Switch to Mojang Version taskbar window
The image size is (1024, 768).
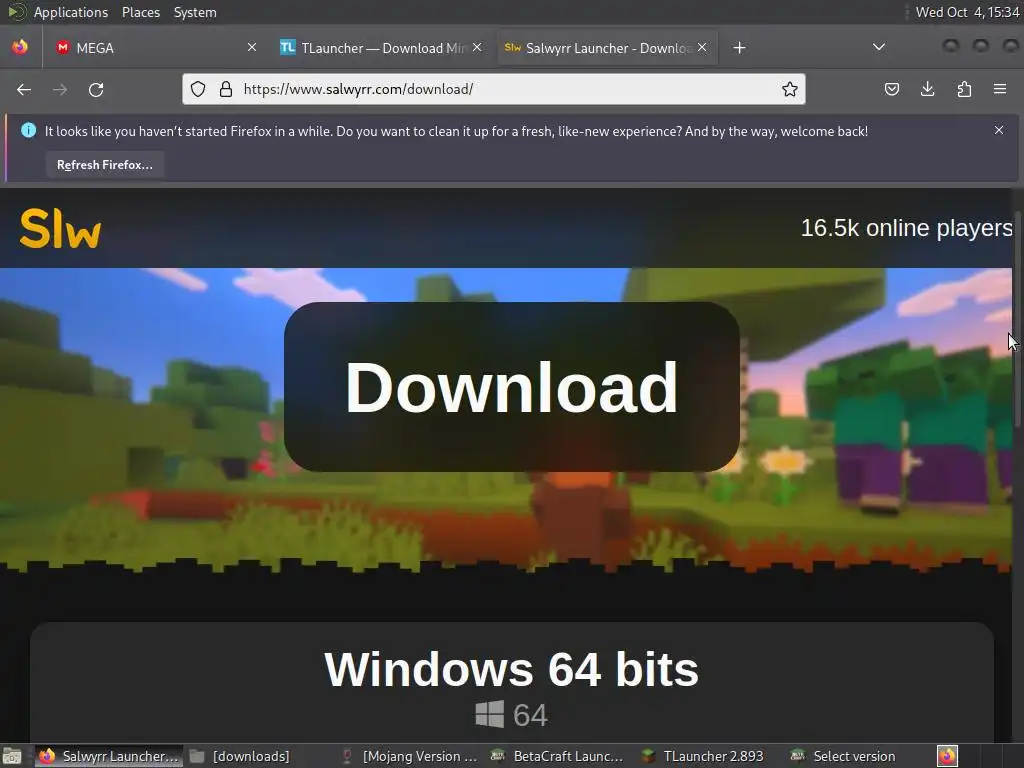(x=410, y=756)
